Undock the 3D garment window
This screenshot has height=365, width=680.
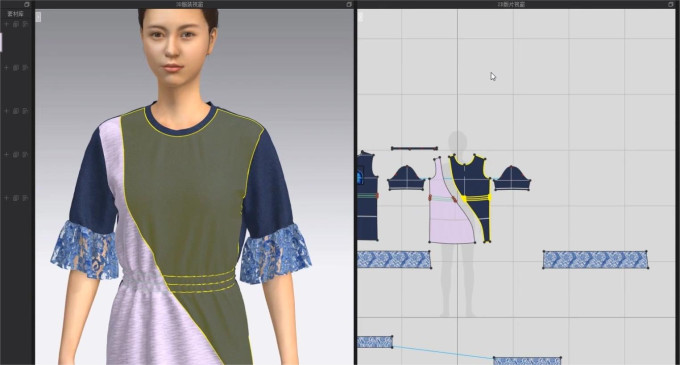point(349,4)
